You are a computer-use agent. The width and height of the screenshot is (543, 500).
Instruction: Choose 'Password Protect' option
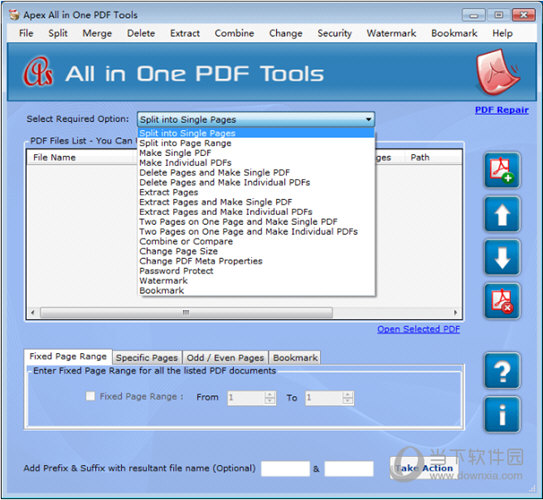pos(256,271)
